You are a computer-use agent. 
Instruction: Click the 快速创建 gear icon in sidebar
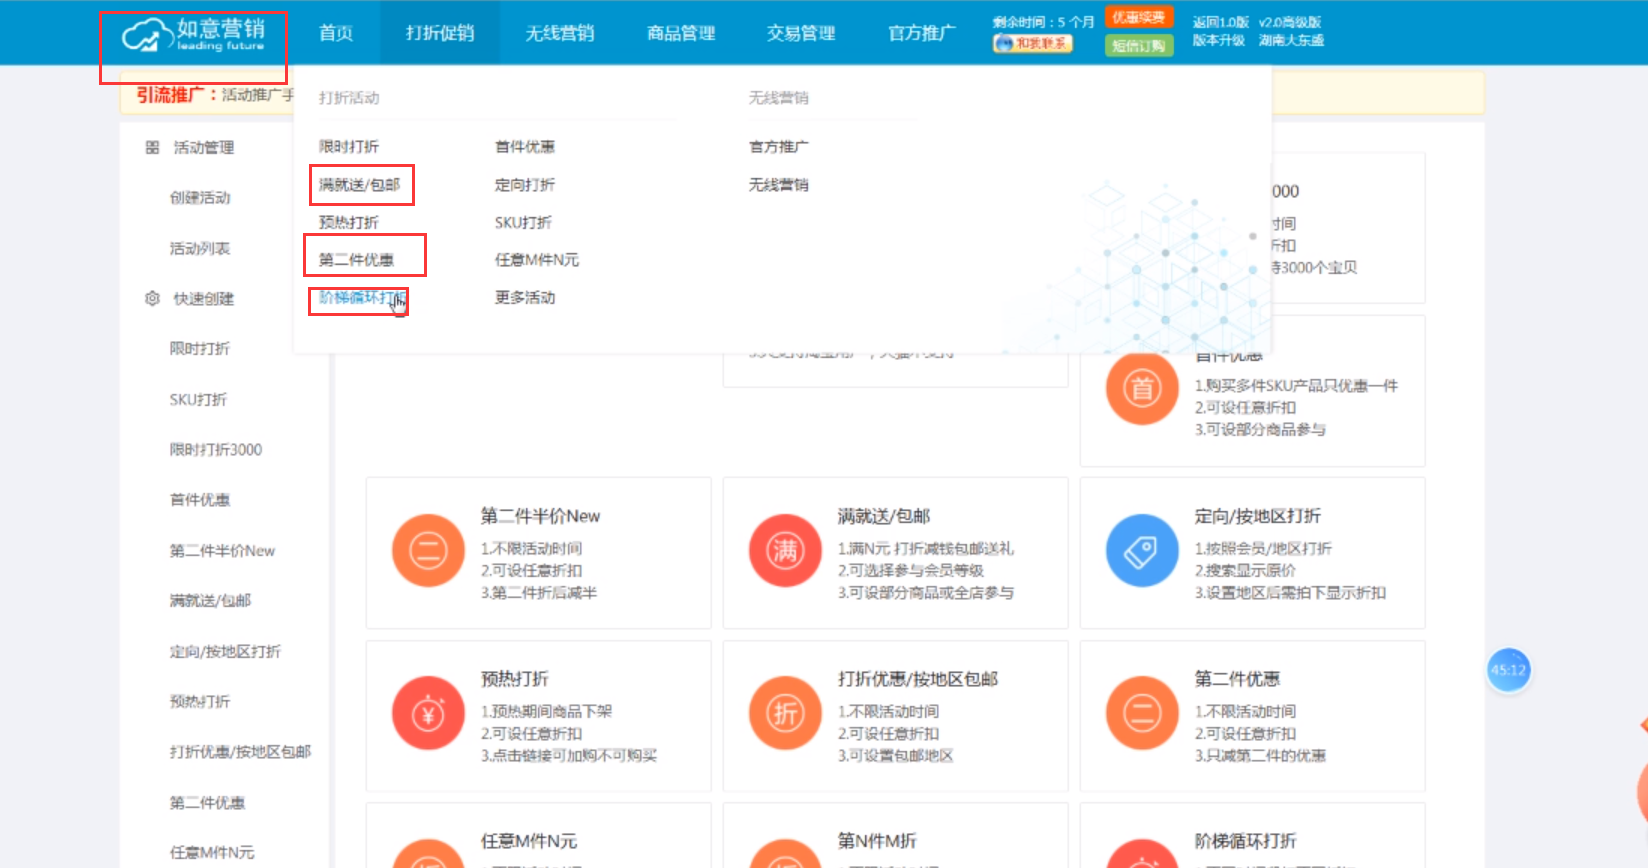(152, 298)
